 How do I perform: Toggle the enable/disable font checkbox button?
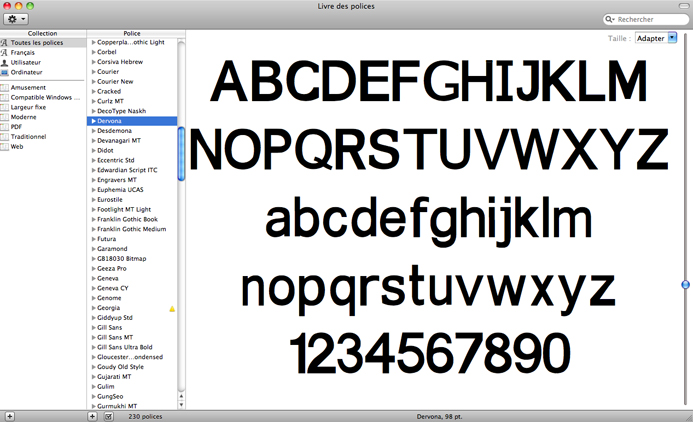coord(108,416)
